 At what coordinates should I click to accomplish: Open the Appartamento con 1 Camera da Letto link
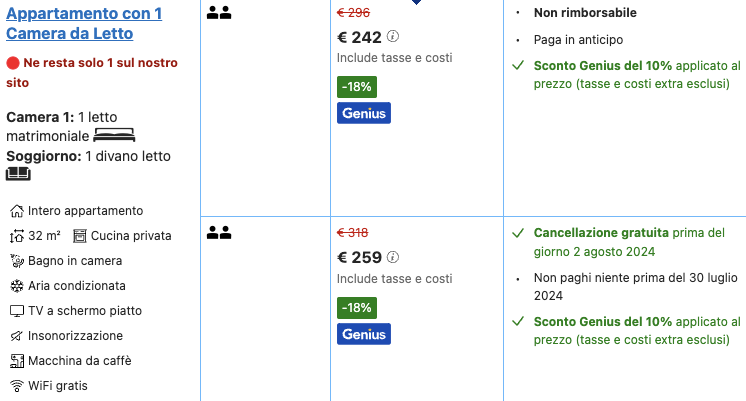coord(84,23)
